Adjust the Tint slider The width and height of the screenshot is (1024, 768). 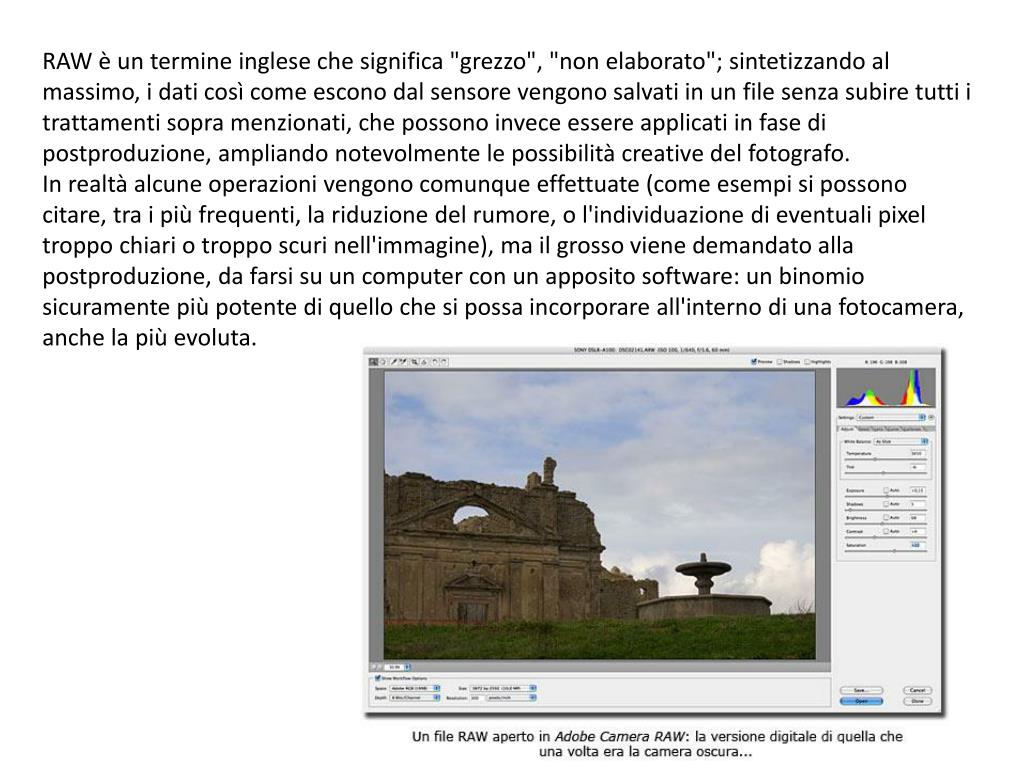click(886, 473)
